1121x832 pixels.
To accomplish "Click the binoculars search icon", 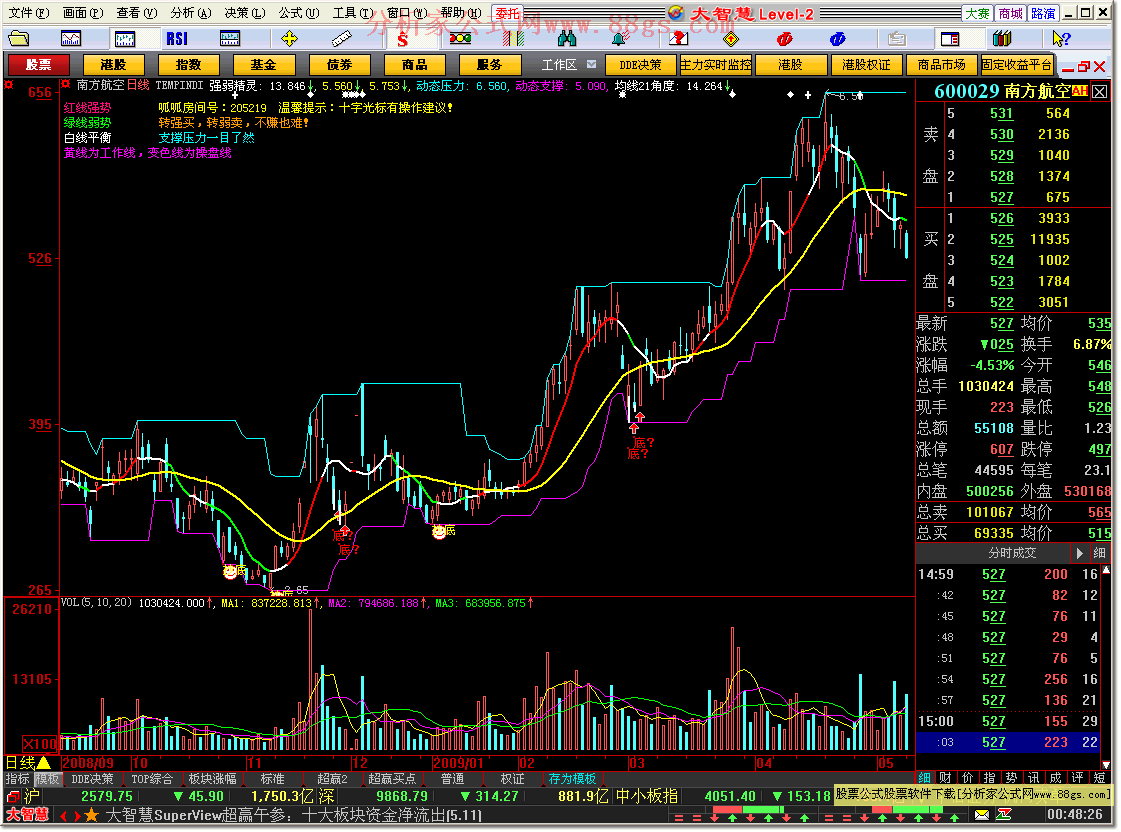I will pos(567,38).
